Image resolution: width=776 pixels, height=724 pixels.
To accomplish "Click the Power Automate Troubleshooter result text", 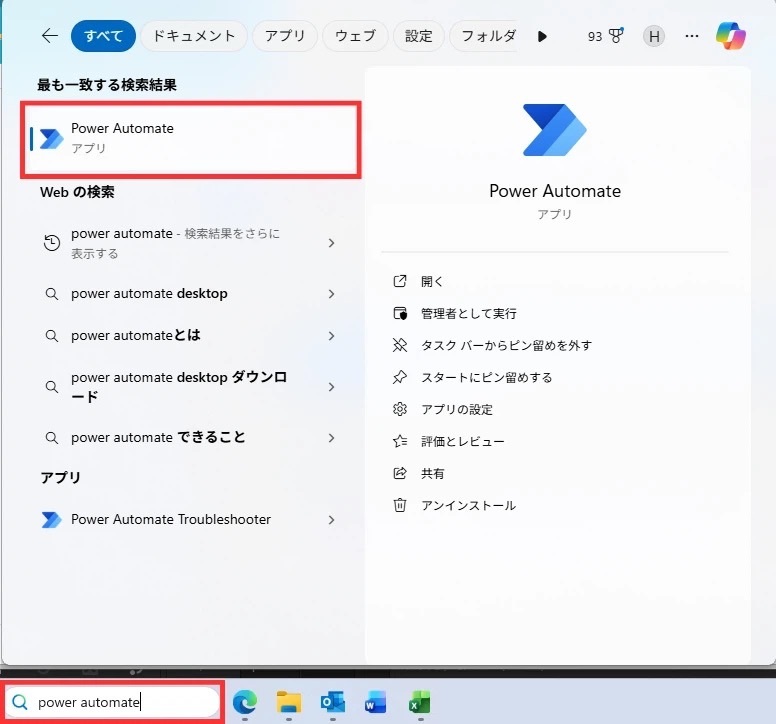I will (x=171, y=519).
